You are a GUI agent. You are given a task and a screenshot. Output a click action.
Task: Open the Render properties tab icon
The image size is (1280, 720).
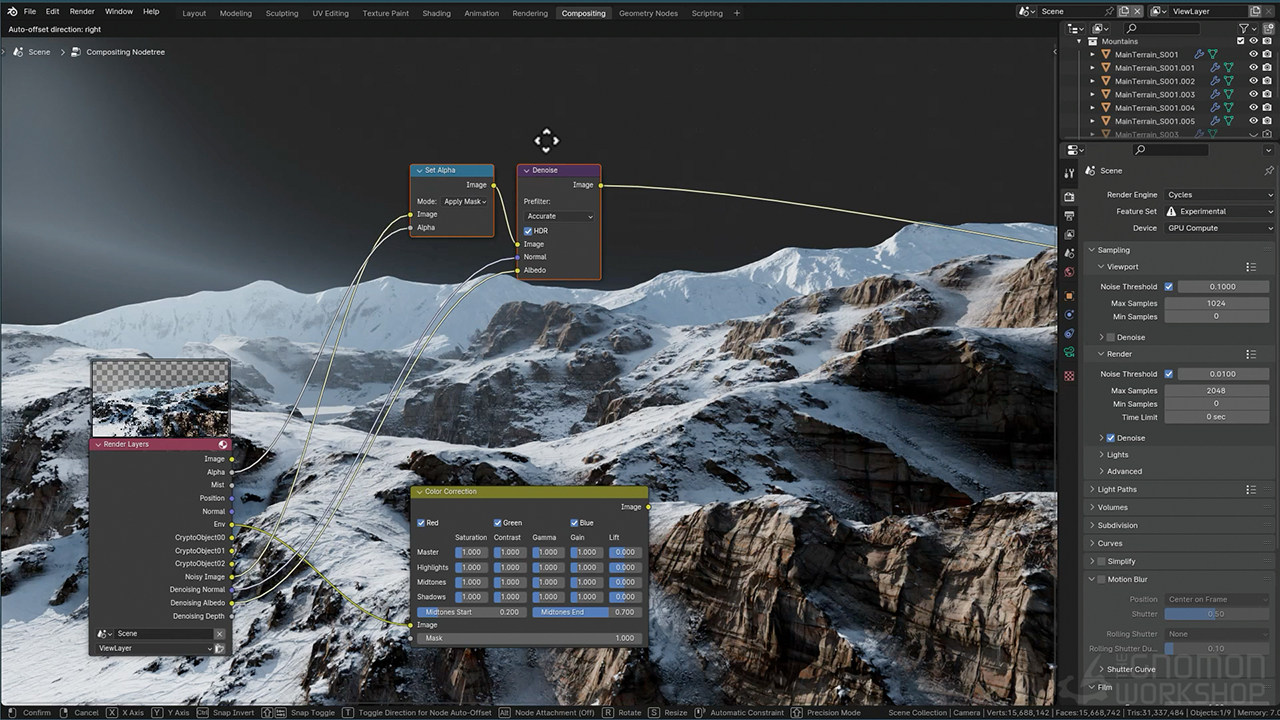click(x=1069, y=197)
